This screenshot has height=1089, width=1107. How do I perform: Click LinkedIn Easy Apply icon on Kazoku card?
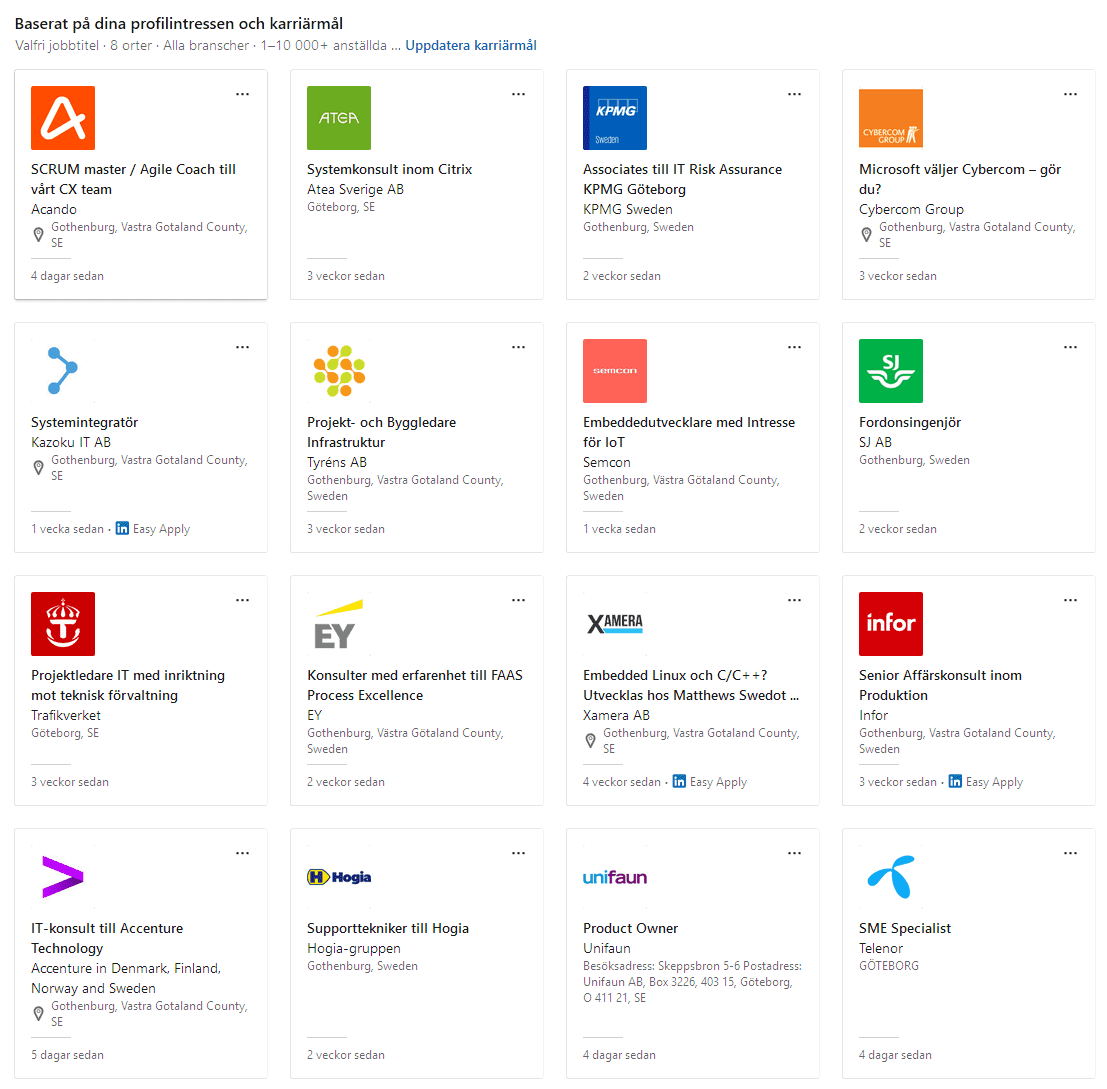(122, 528)
